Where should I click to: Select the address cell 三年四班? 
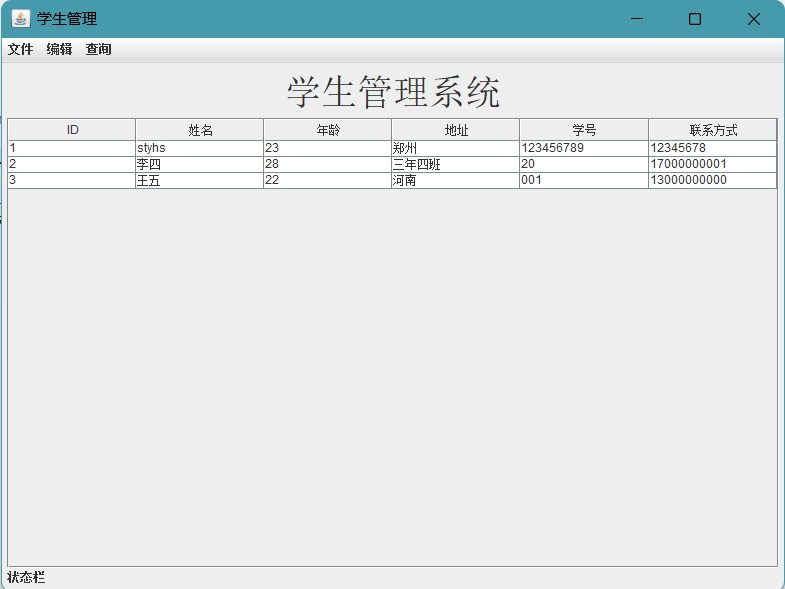coord(456,164)
